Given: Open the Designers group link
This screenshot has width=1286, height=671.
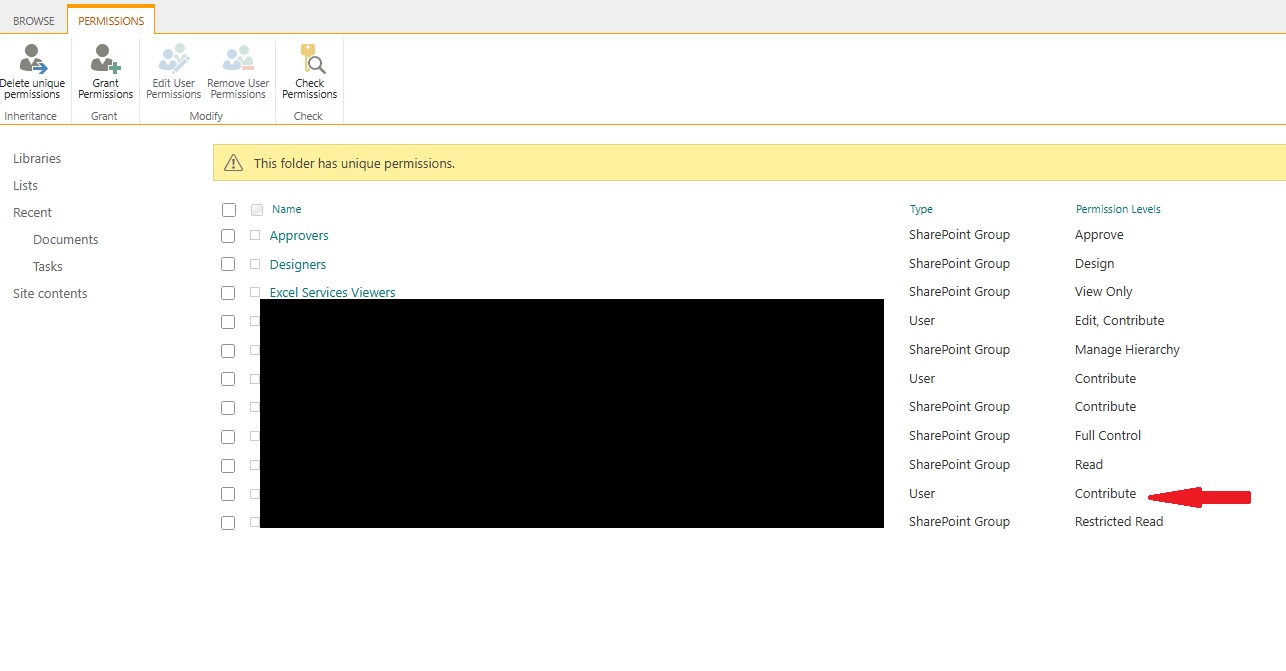Looking at the screenshot, I should (298, 265).
